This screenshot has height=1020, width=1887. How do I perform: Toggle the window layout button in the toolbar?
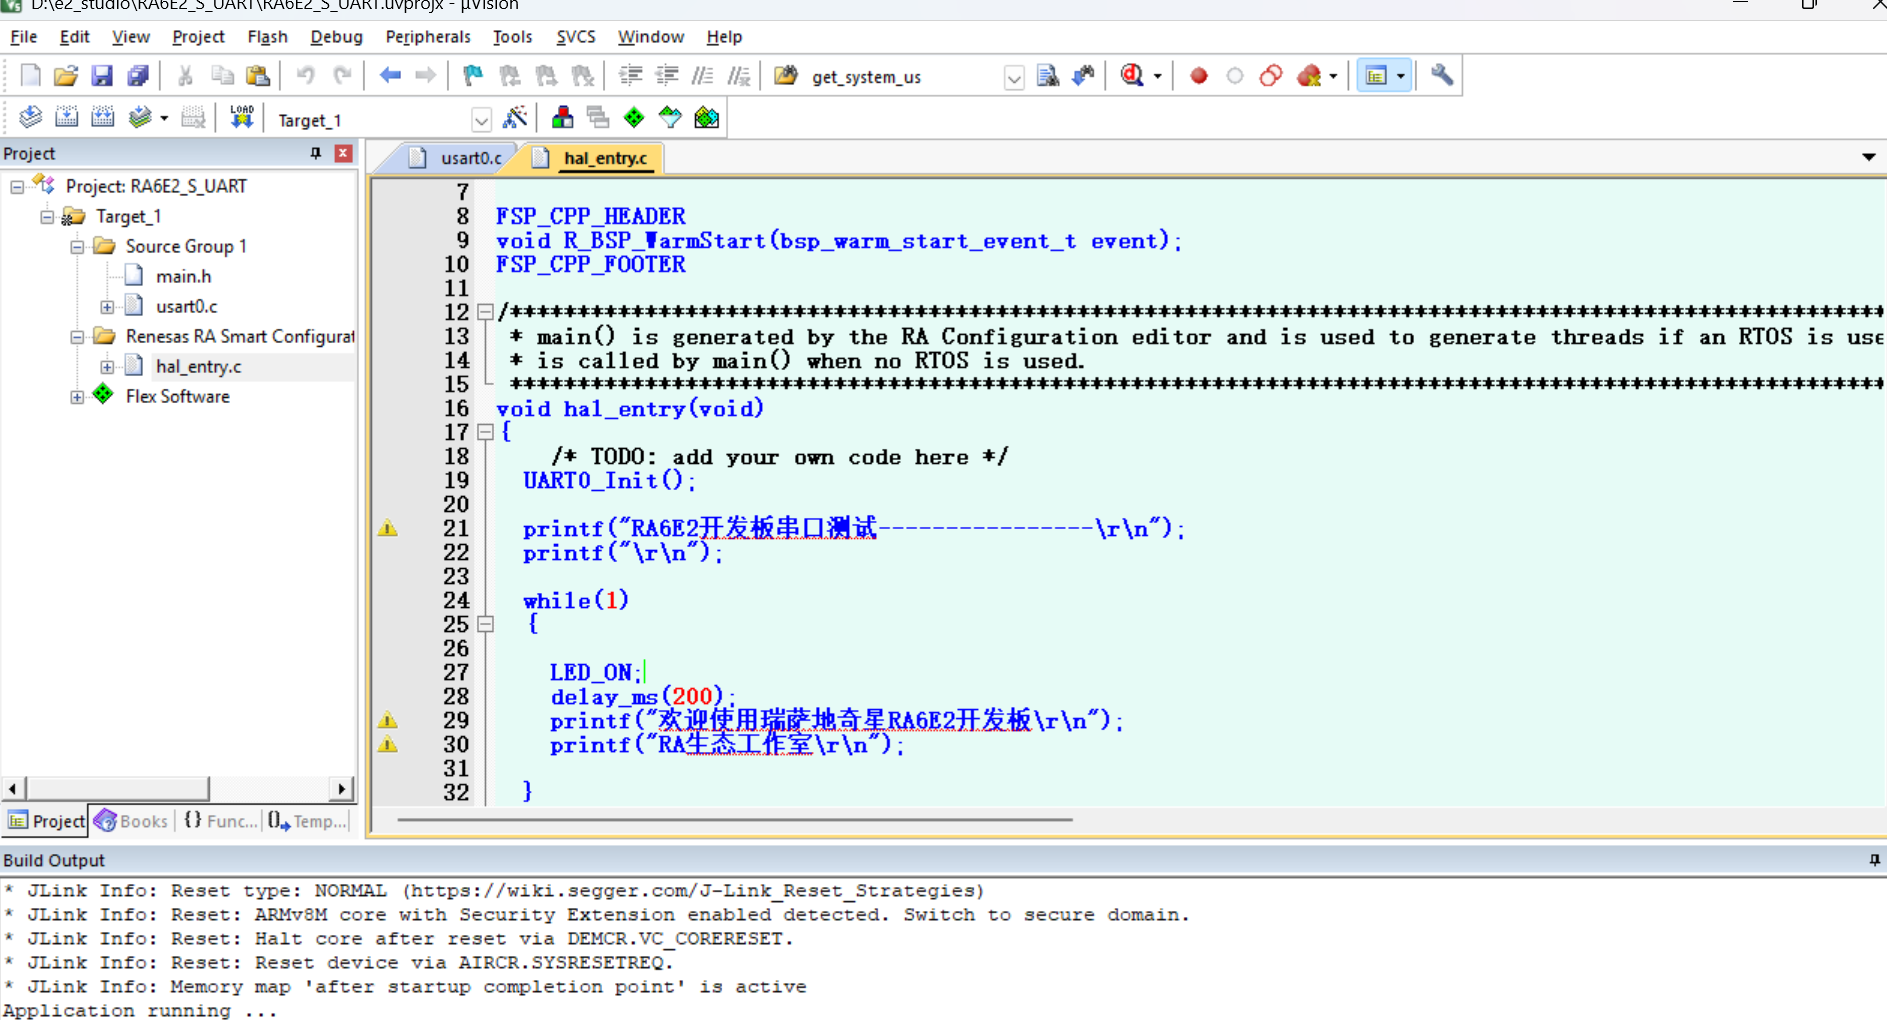(1376, 76)
